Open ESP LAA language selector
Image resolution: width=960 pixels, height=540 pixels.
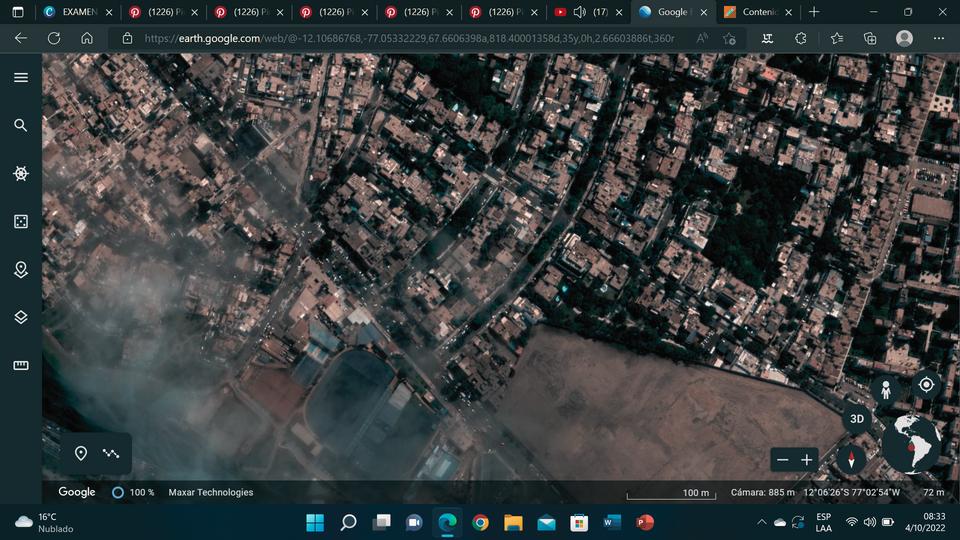(823, 522)
